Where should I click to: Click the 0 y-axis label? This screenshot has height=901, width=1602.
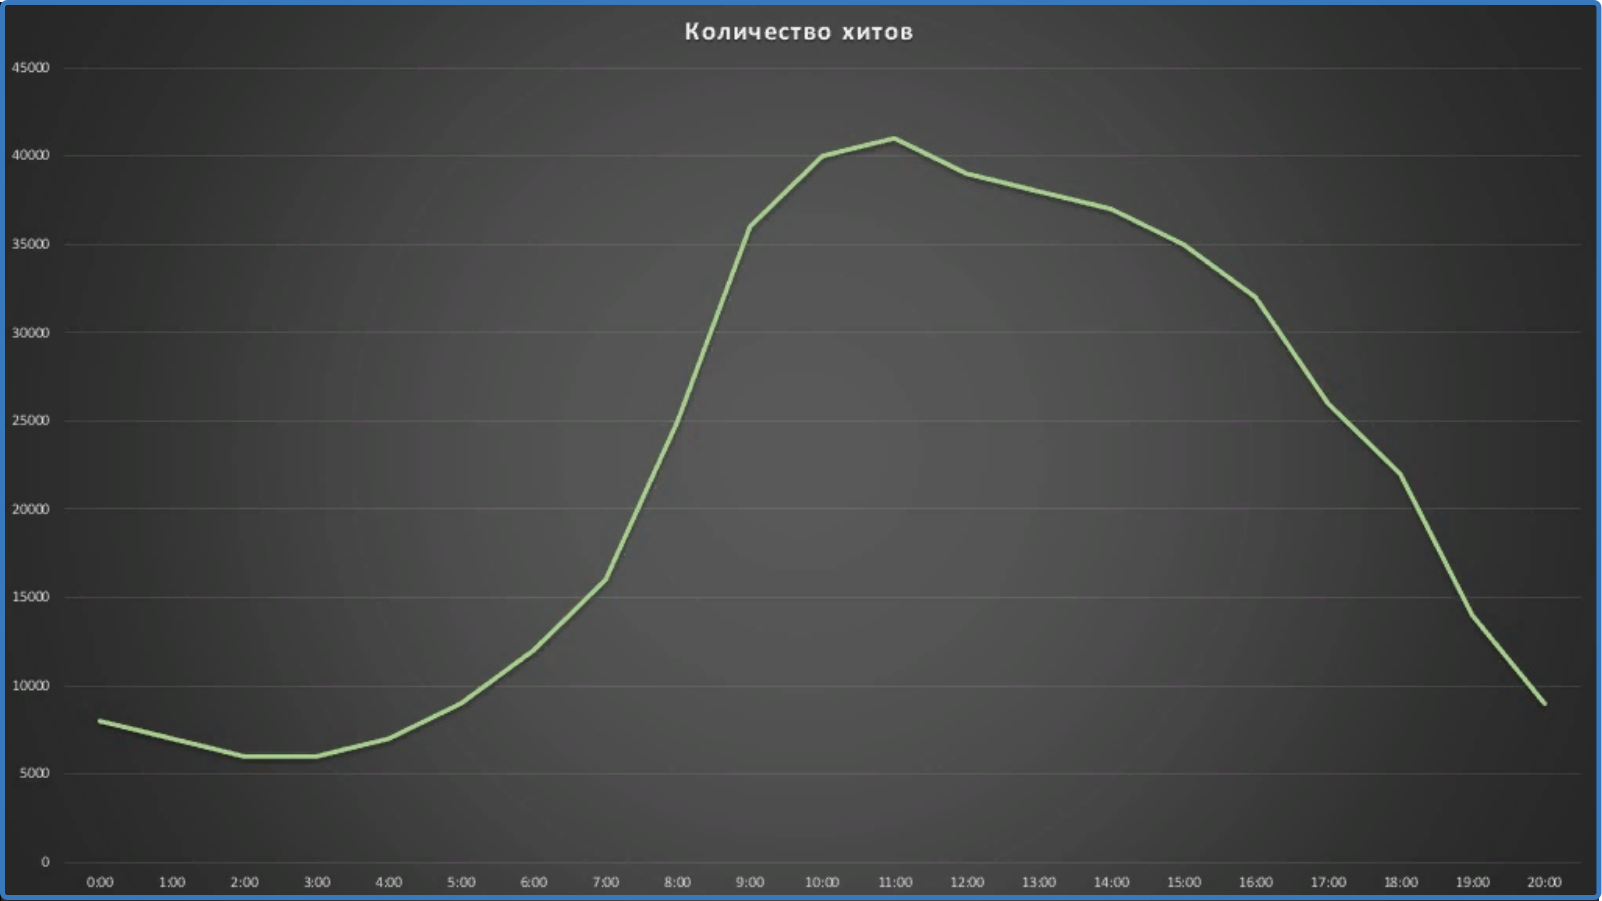pos(45,862)
